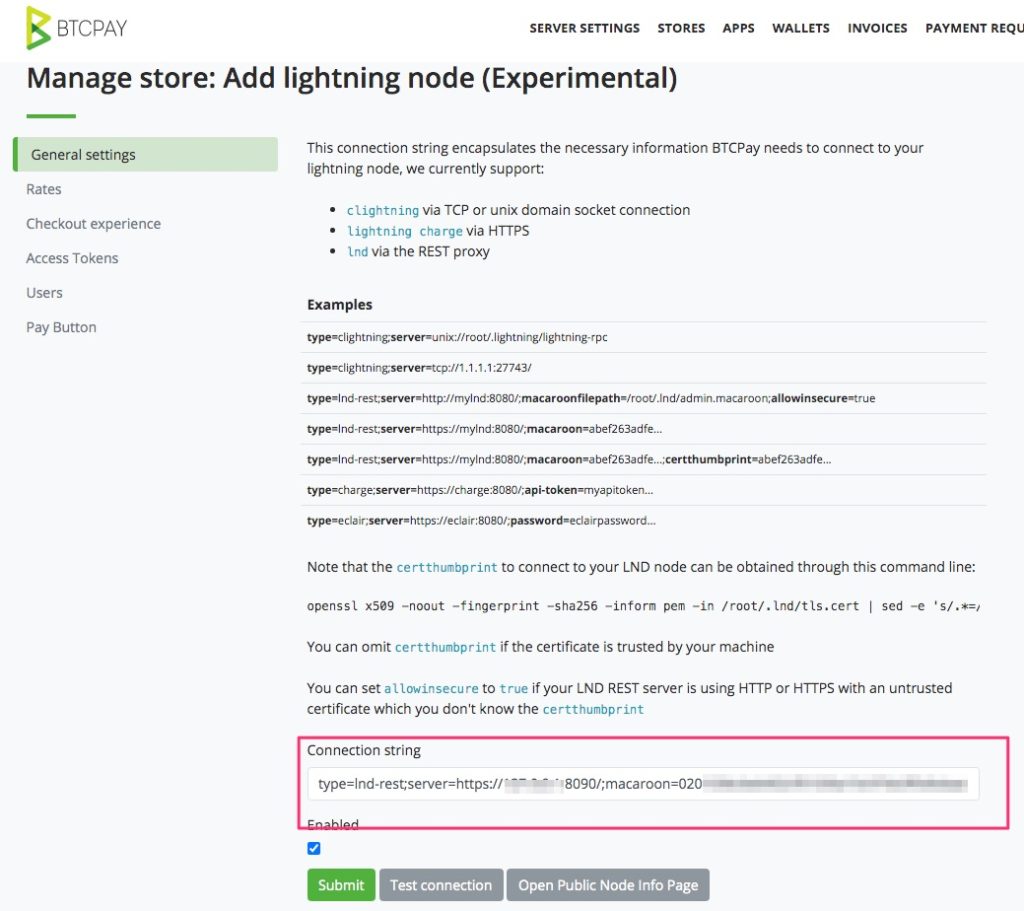
Task: Go to Access Tokens
Action: (72, 259)
